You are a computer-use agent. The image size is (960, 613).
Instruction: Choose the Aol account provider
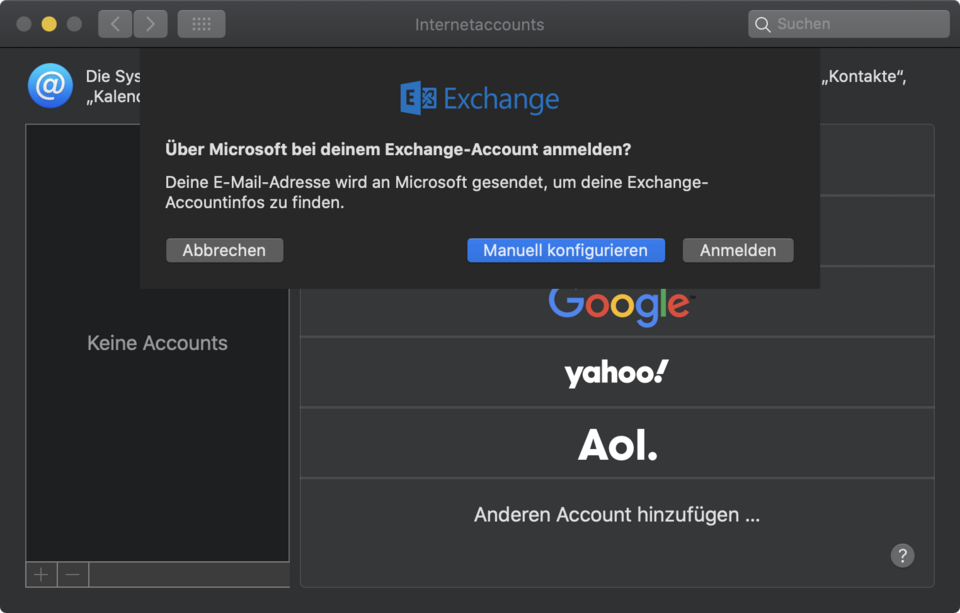[x=617, y=443]
